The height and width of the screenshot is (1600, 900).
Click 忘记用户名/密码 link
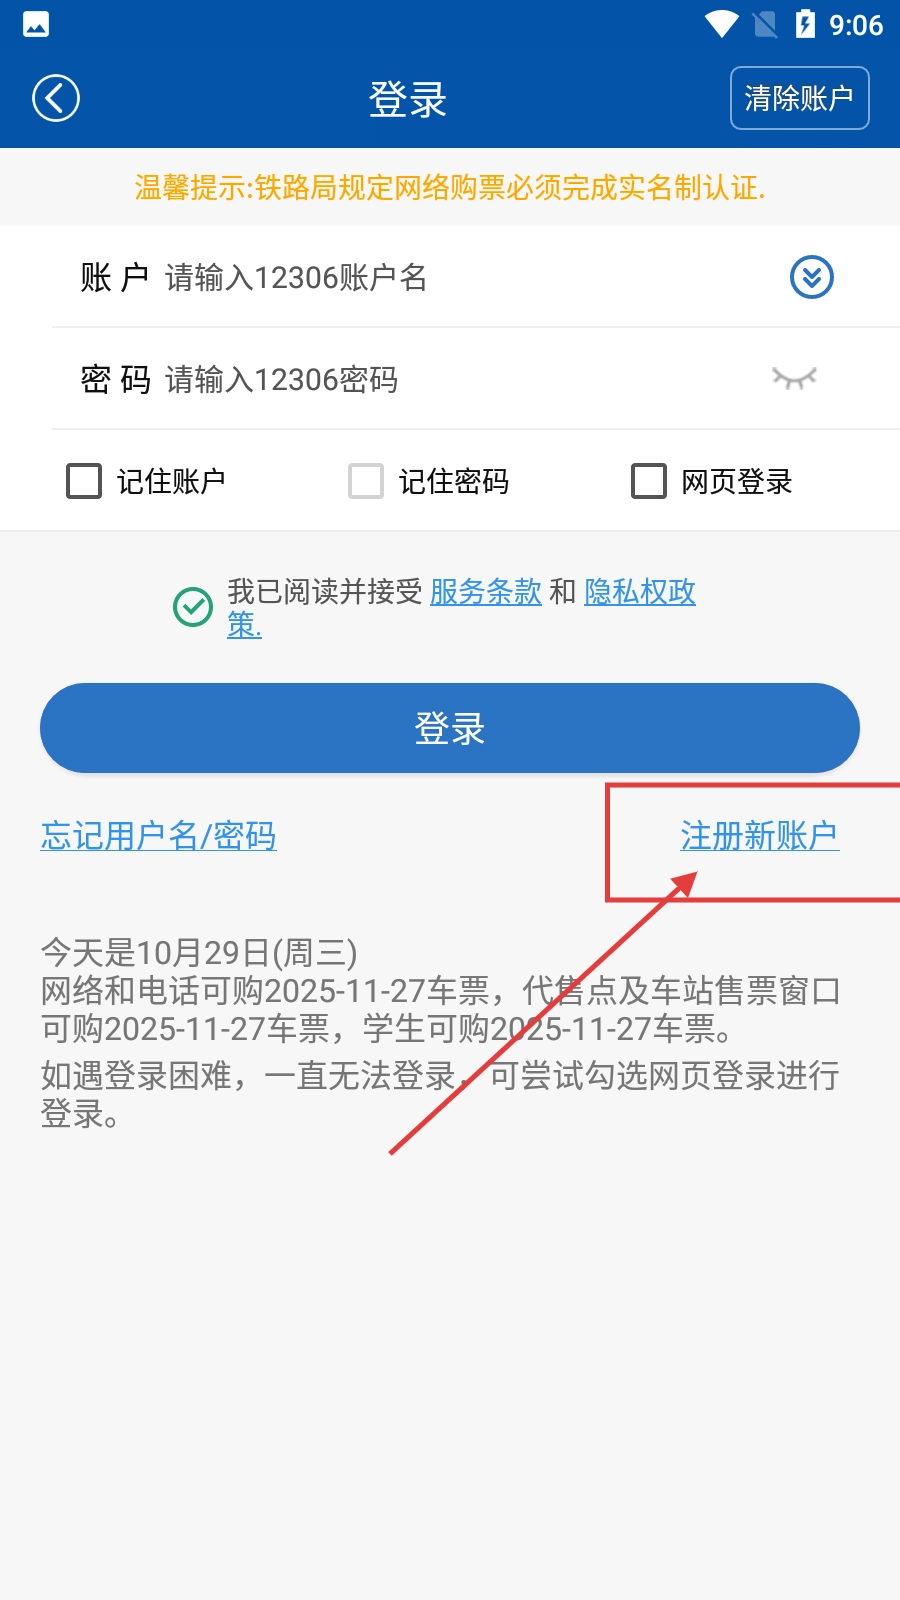click(x=159, y=835)
